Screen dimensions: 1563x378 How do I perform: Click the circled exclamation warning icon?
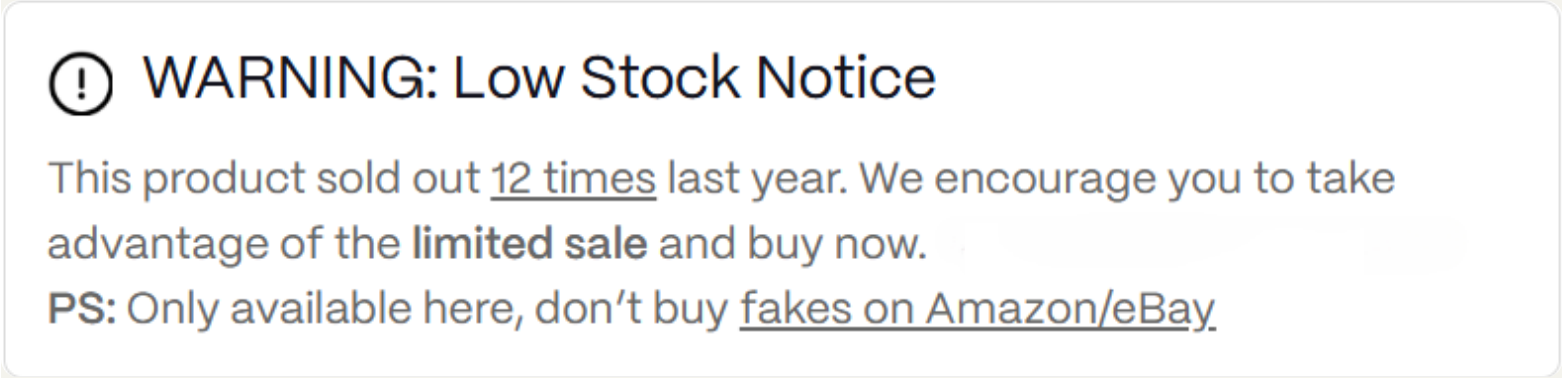[x=81, y=84]
